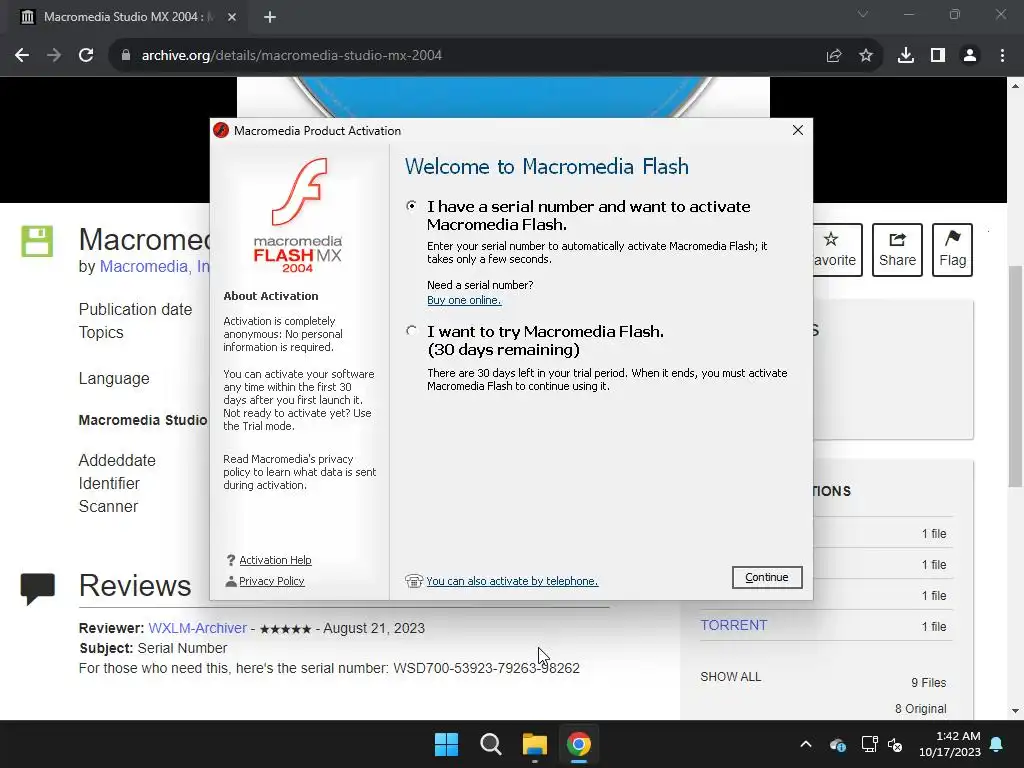Open File Explorer from the taskbar
This screenshot has height=768, width=1024.
pyautogui.click(x=534, y=744)
